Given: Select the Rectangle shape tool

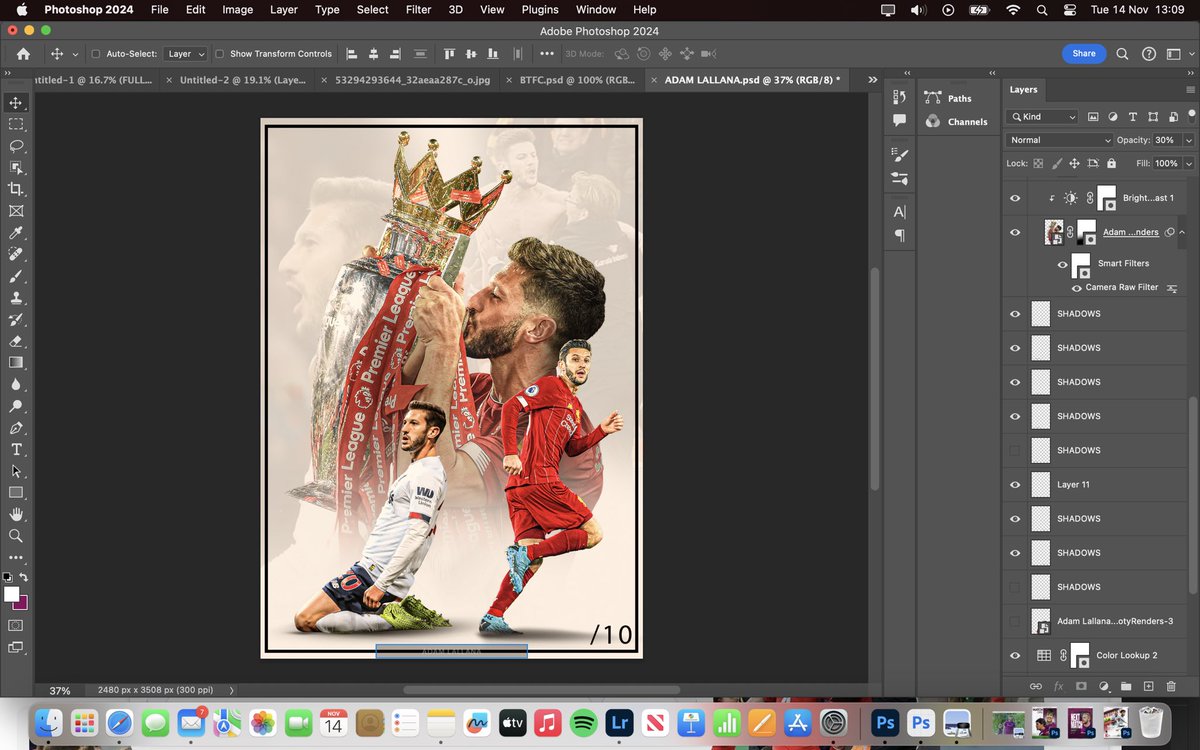Looking at the screenshot, I should click(x=16, y=492).
